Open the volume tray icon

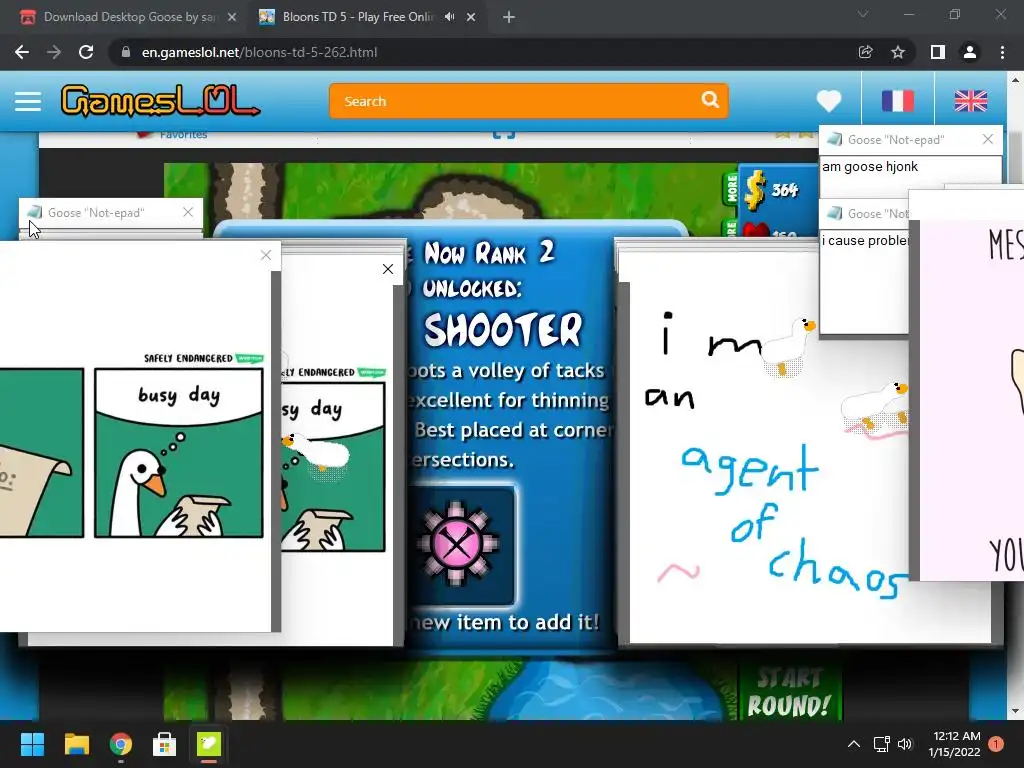(x=904, y=744)
